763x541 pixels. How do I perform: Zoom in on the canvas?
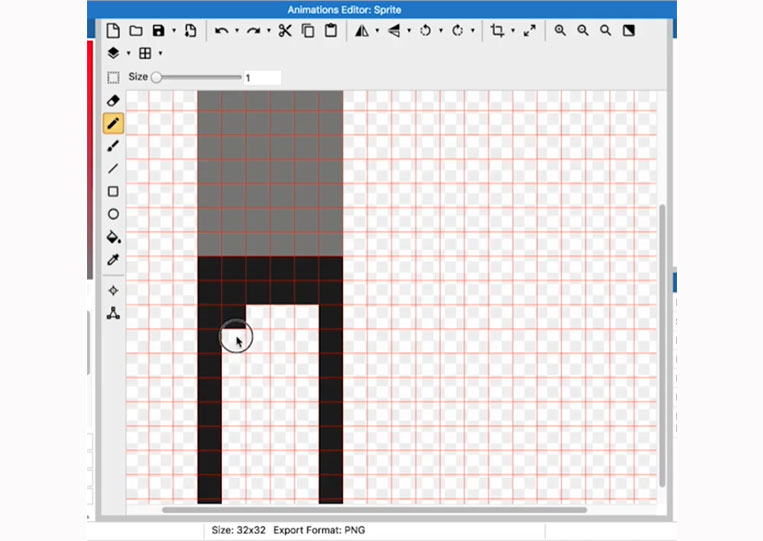560,31
